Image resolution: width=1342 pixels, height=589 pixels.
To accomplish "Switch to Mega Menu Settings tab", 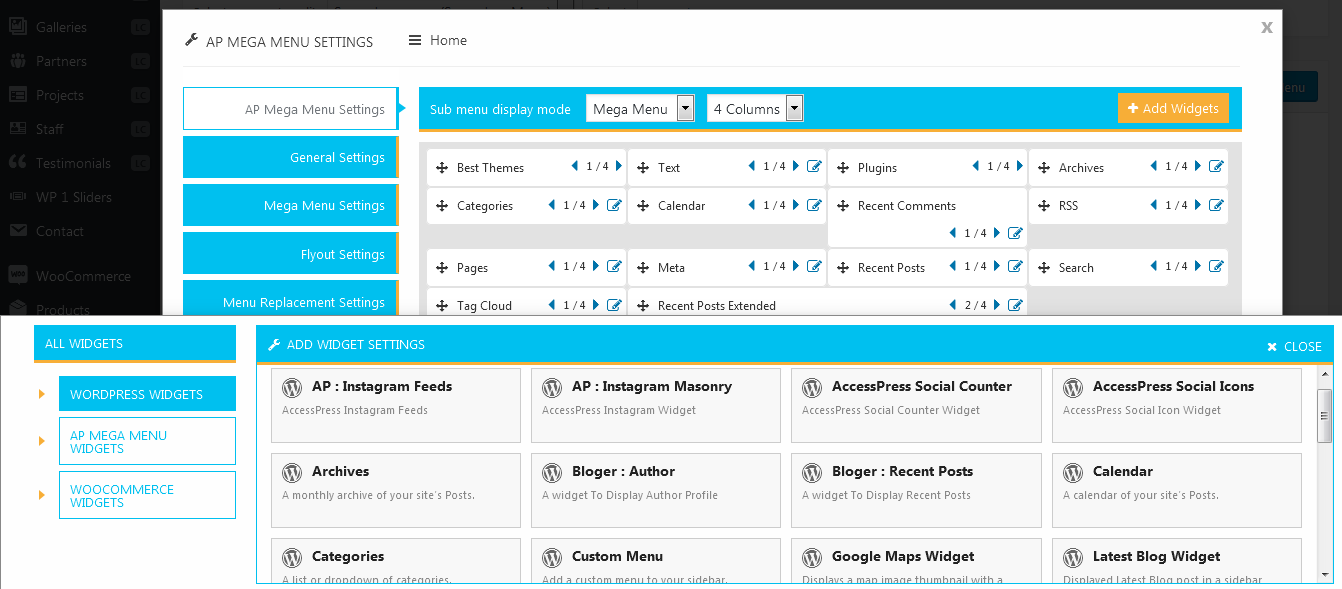I will (x=290, y=205).
